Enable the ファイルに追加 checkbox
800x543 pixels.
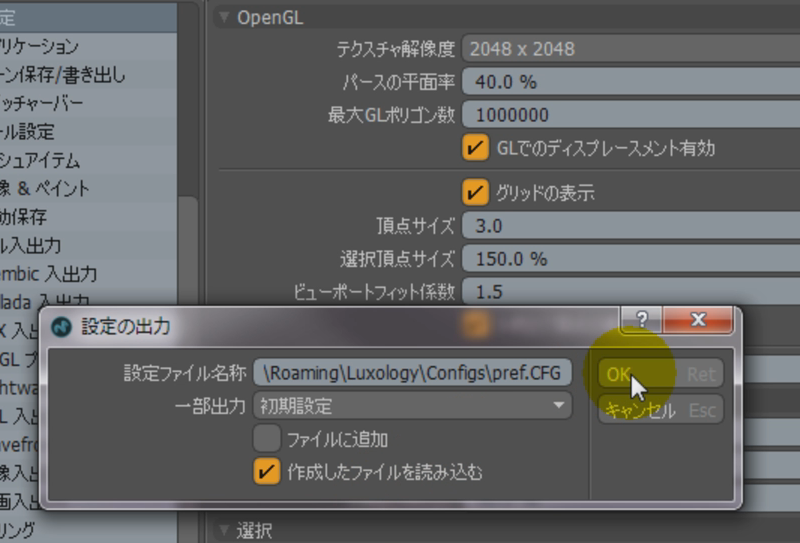[266, 438]
